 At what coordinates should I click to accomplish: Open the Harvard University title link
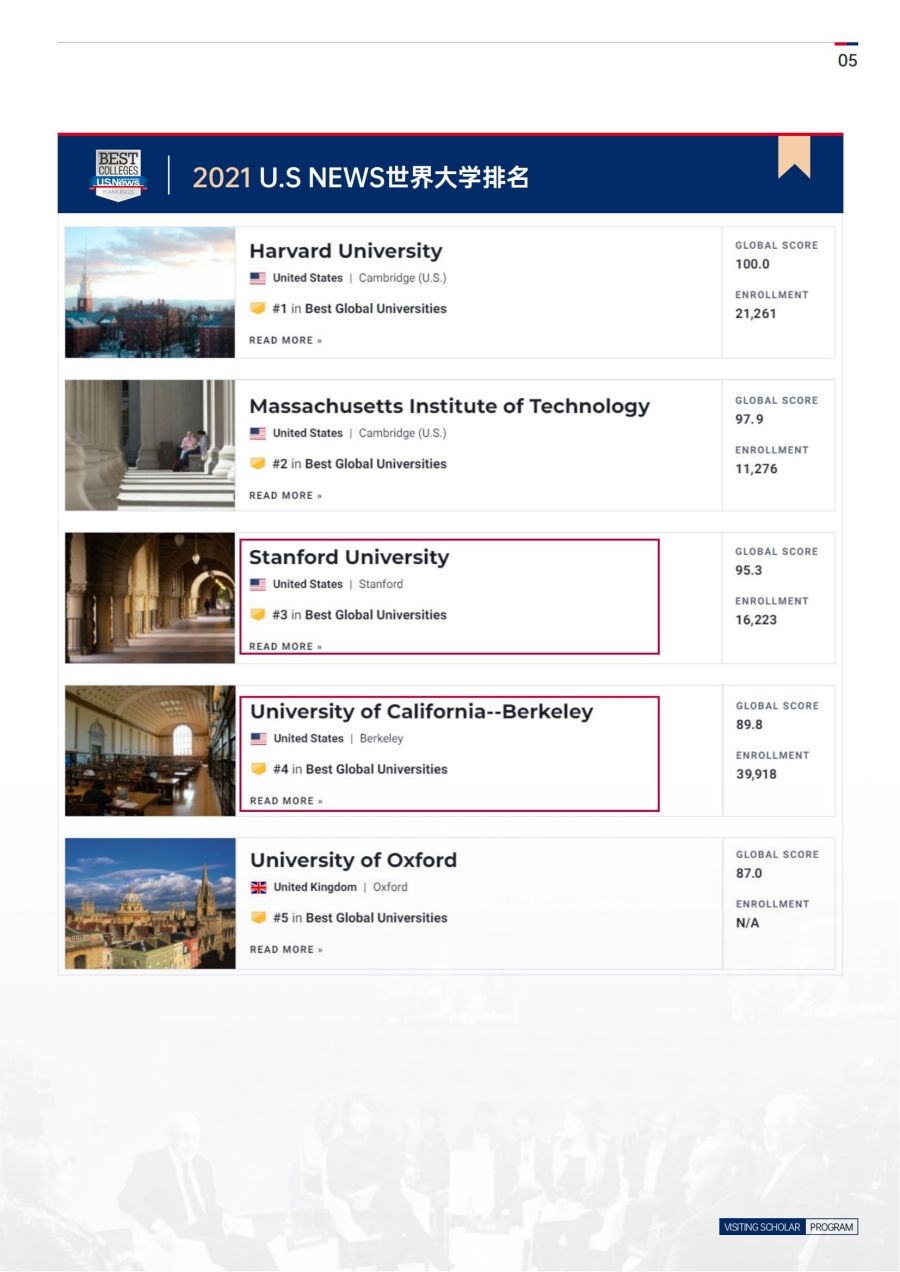click(x=345, y=251)
